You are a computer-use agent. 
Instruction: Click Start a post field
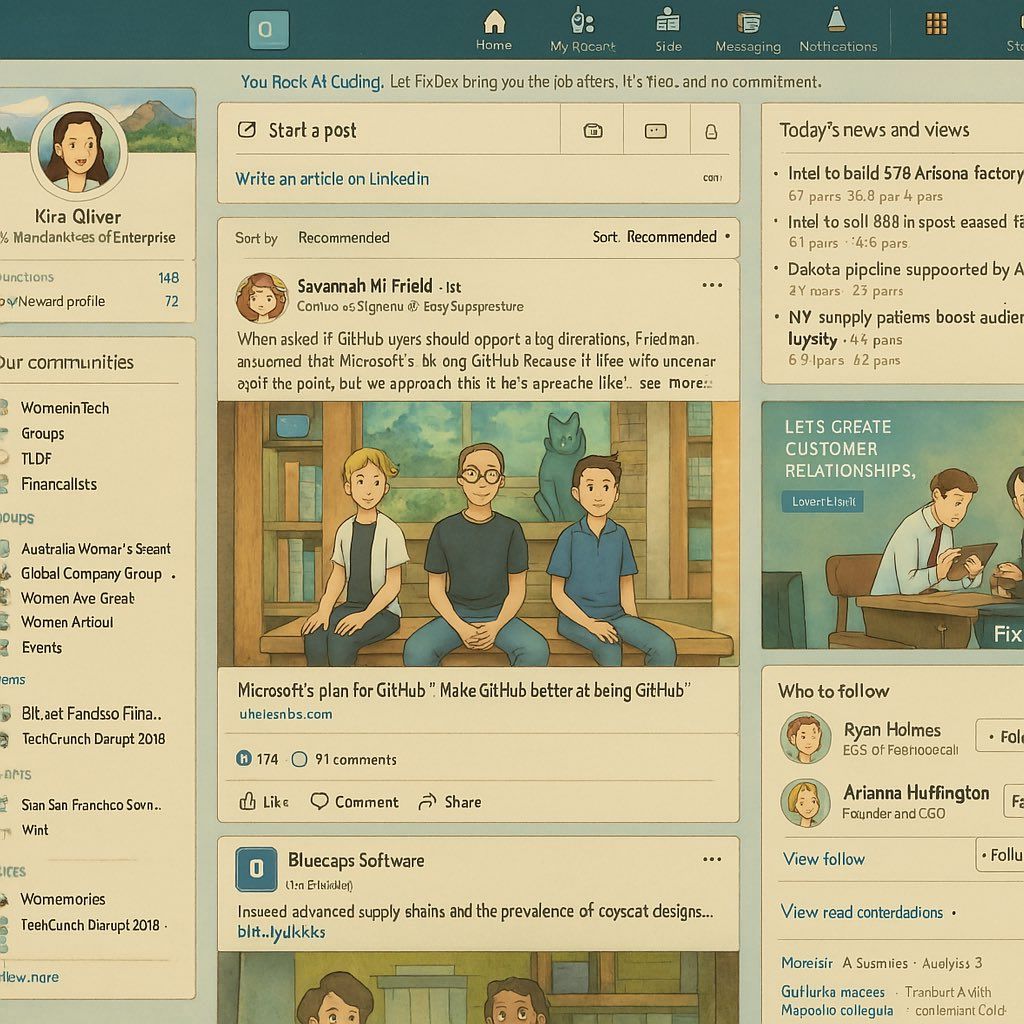point(389,130)
